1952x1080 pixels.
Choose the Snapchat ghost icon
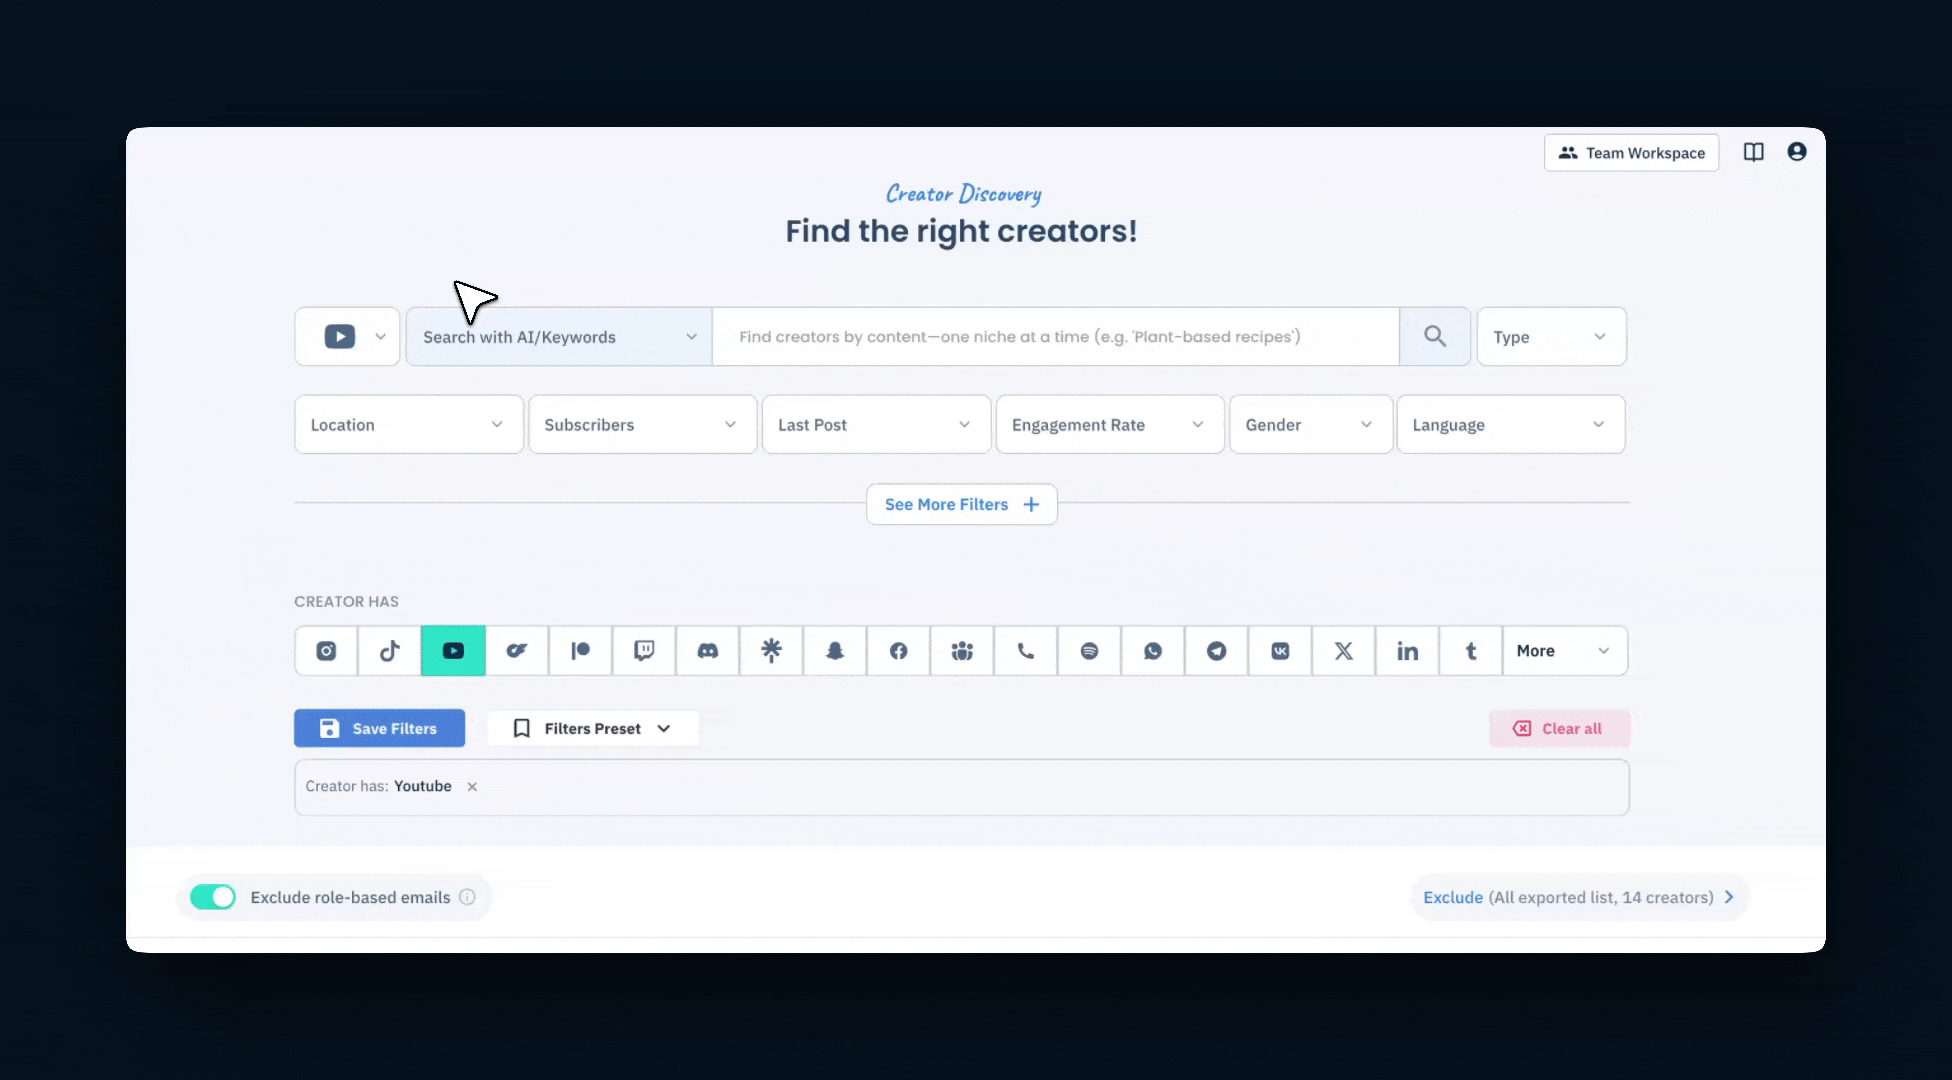point(835,651)
